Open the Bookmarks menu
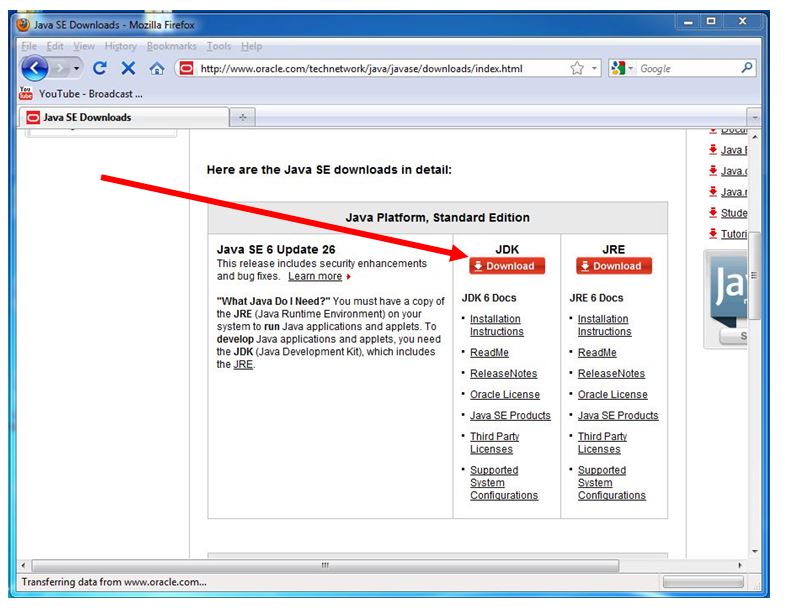790x612 pixels. click(172, 46)
